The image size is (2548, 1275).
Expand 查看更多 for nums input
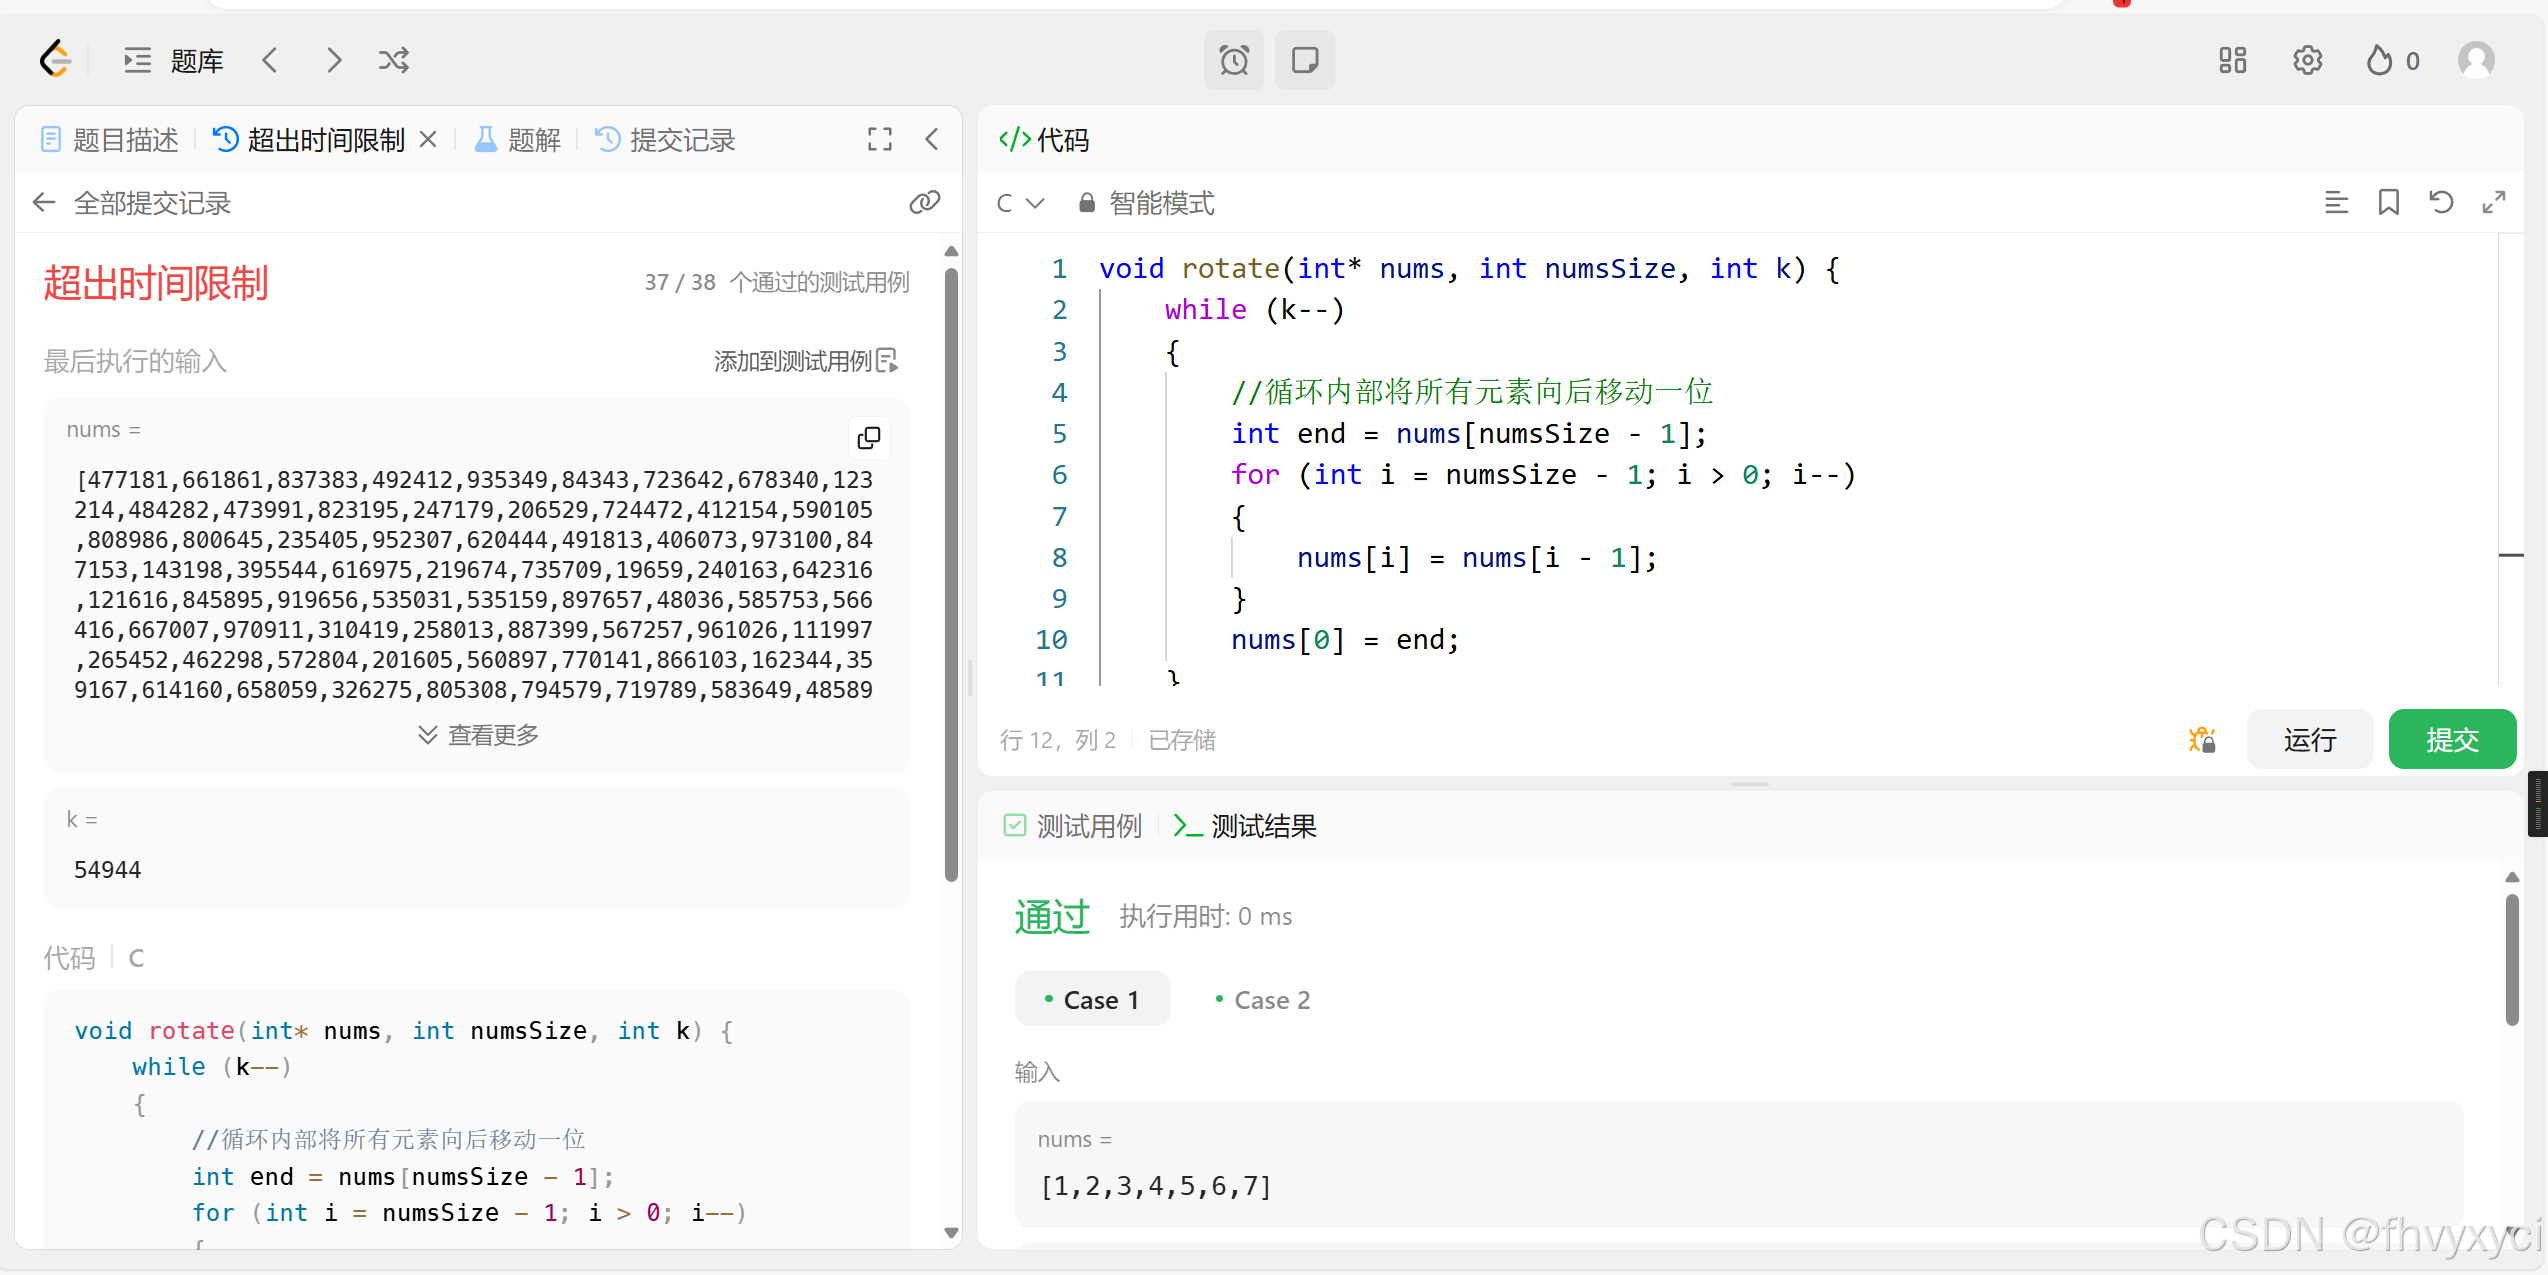click(478, 735)
